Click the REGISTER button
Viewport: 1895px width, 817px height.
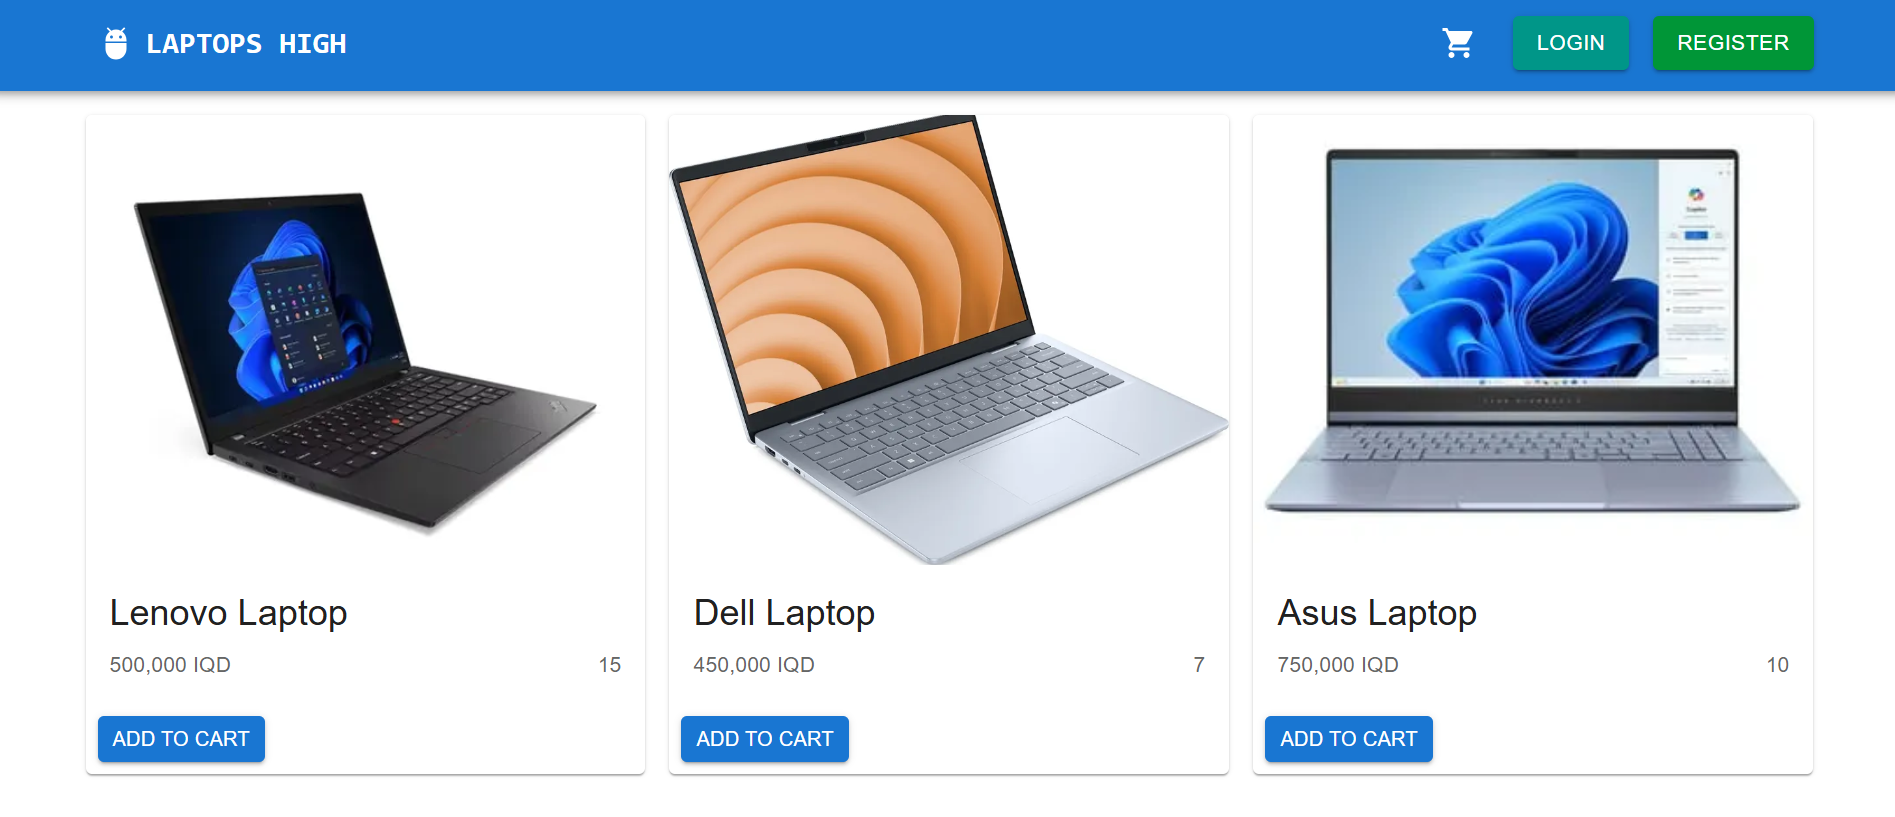[1732, 43]
